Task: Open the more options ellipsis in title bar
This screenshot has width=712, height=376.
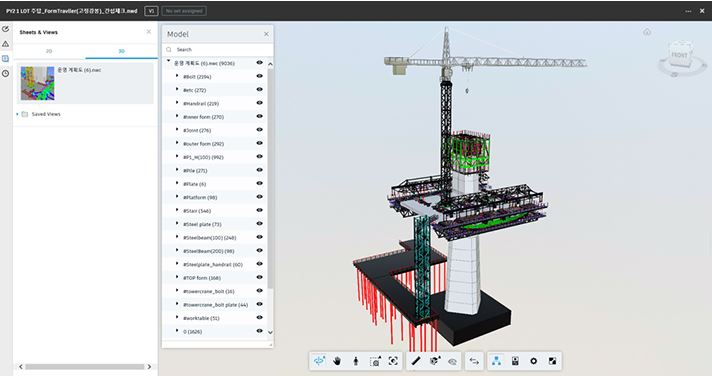Action: tap(688, 11)
